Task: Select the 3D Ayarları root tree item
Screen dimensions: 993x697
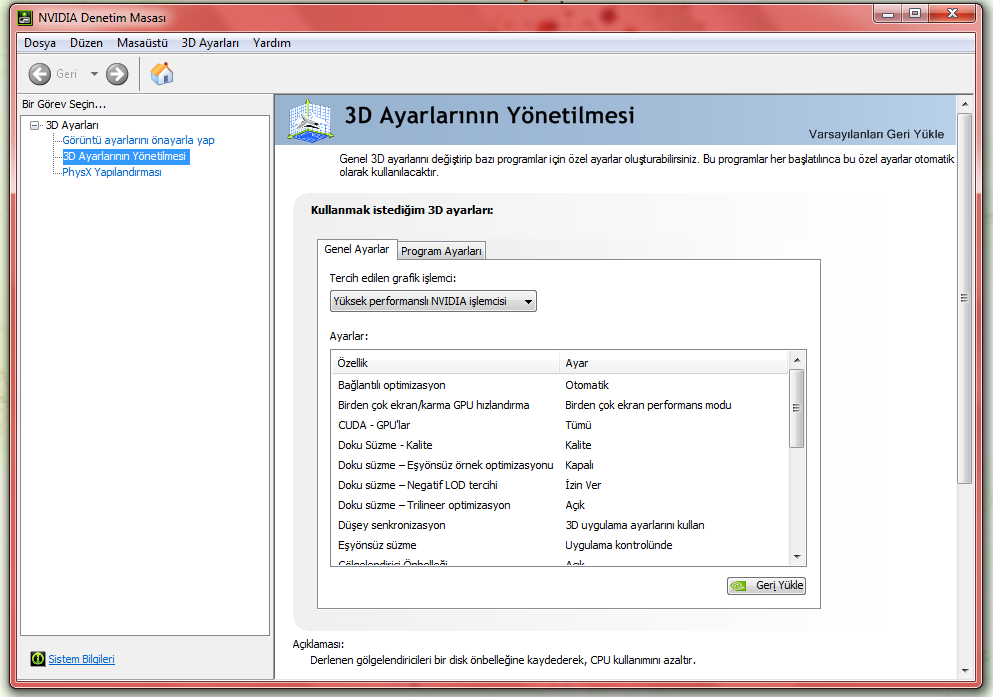Action: pyautogui.click(x=72, y=125)
